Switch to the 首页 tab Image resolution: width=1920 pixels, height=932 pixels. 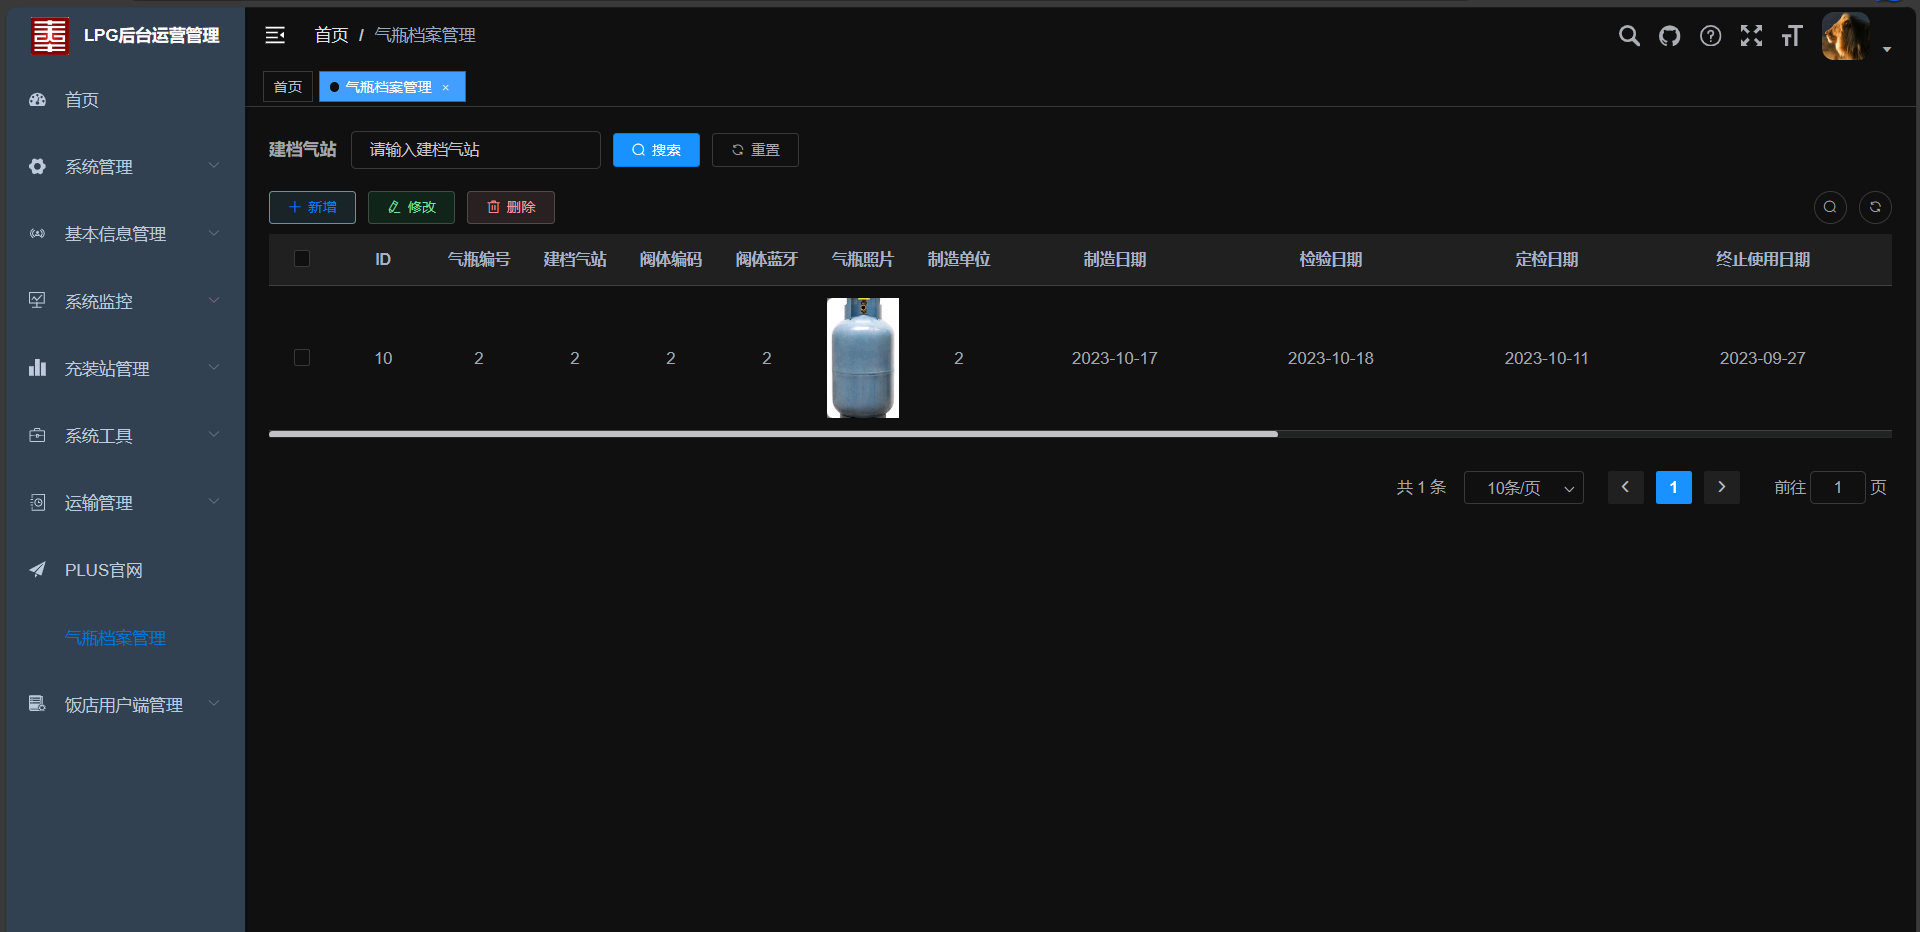[x=288, y=87]
